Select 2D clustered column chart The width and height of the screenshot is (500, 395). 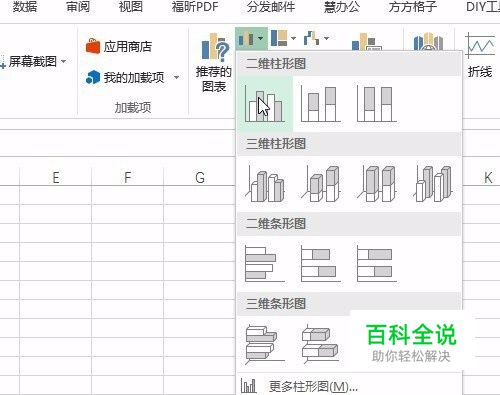pos(265,104)
